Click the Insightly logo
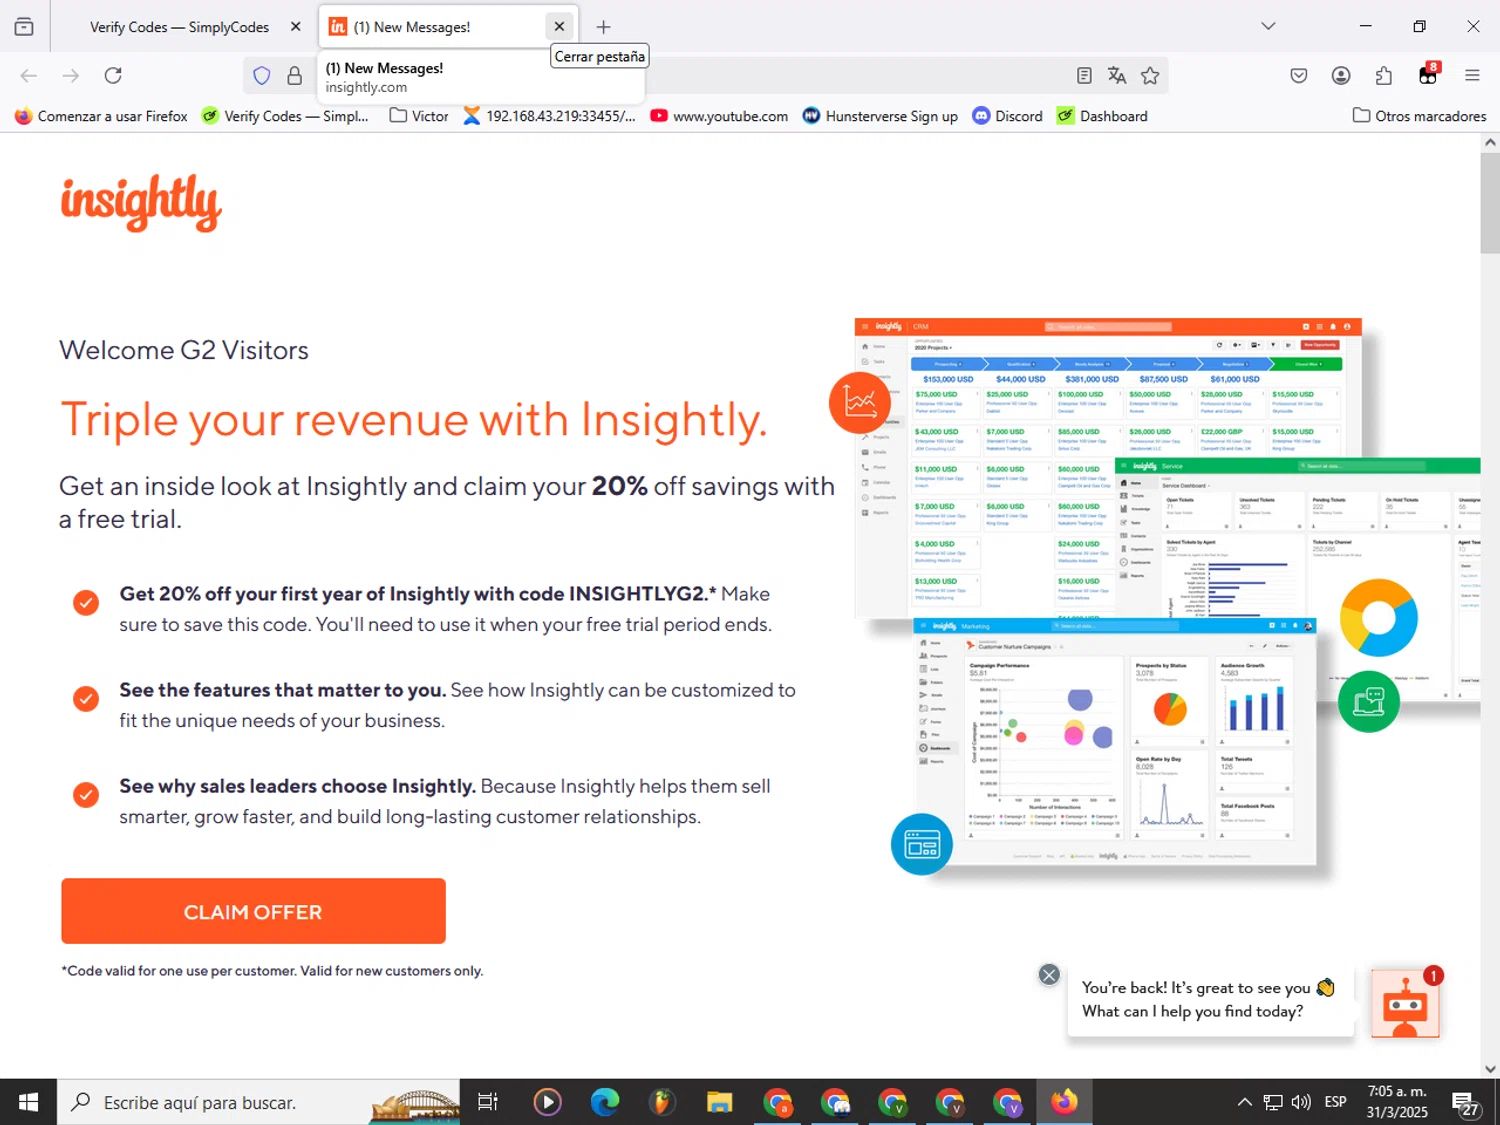Viewport: 1500px width, 1125px height. pos(141,203)
